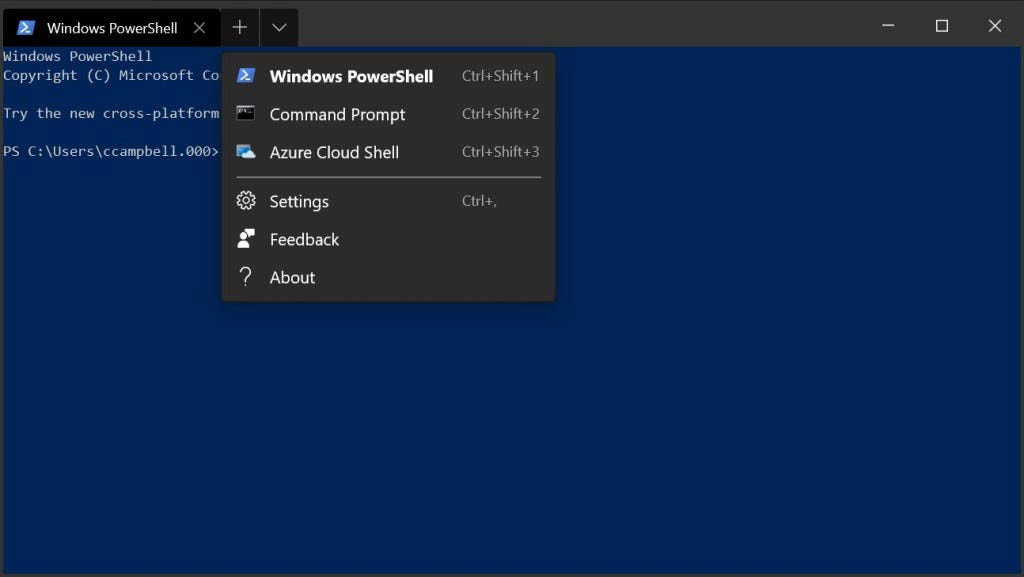The image size is (1024, 577).
Task: Open the new tab profile dropdown chevron
Action: click(279, 27)
